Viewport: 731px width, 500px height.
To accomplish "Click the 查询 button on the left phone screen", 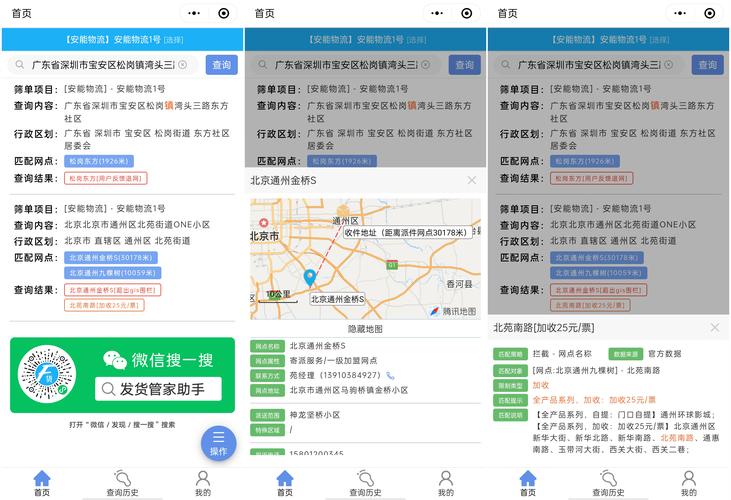I will [x=221, y=65].
